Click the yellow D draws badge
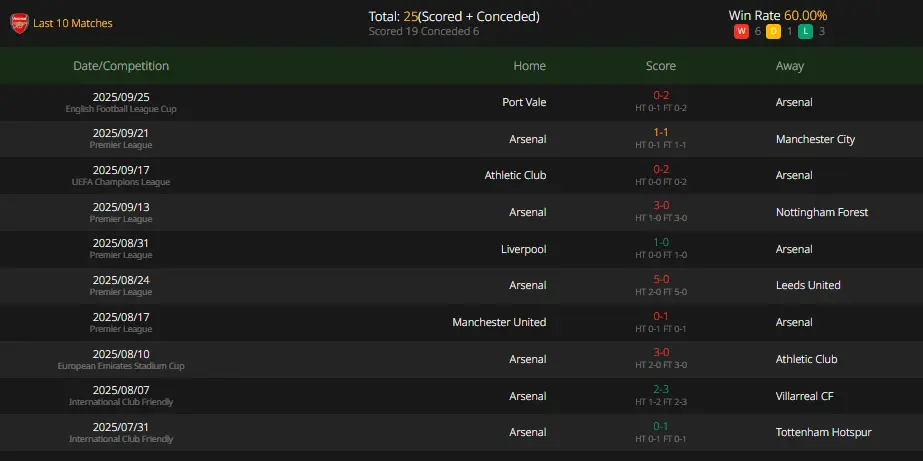This screenshot has width=923, height=461. (773, 32)
